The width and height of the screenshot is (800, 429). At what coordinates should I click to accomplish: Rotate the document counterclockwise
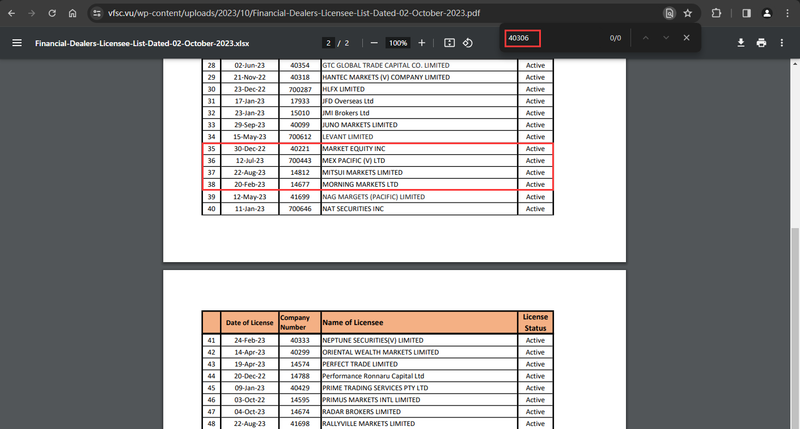[x=468, y=43]
